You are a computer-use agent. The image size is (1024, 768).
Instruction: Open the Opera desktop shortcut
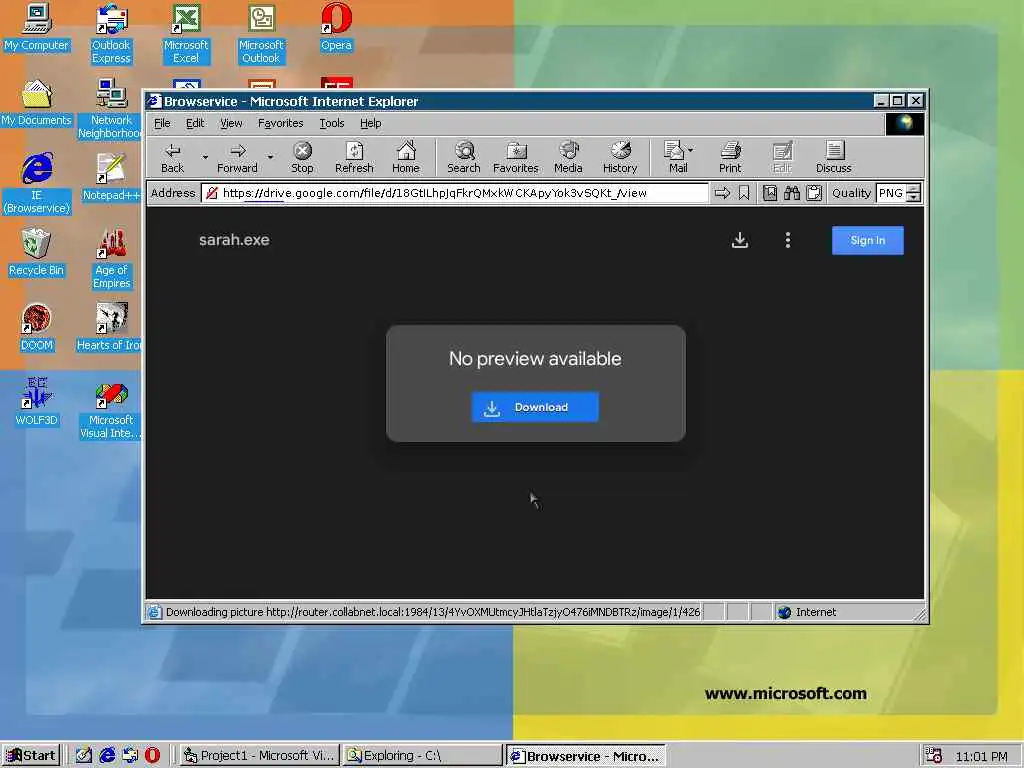click(x=336, y=27)
